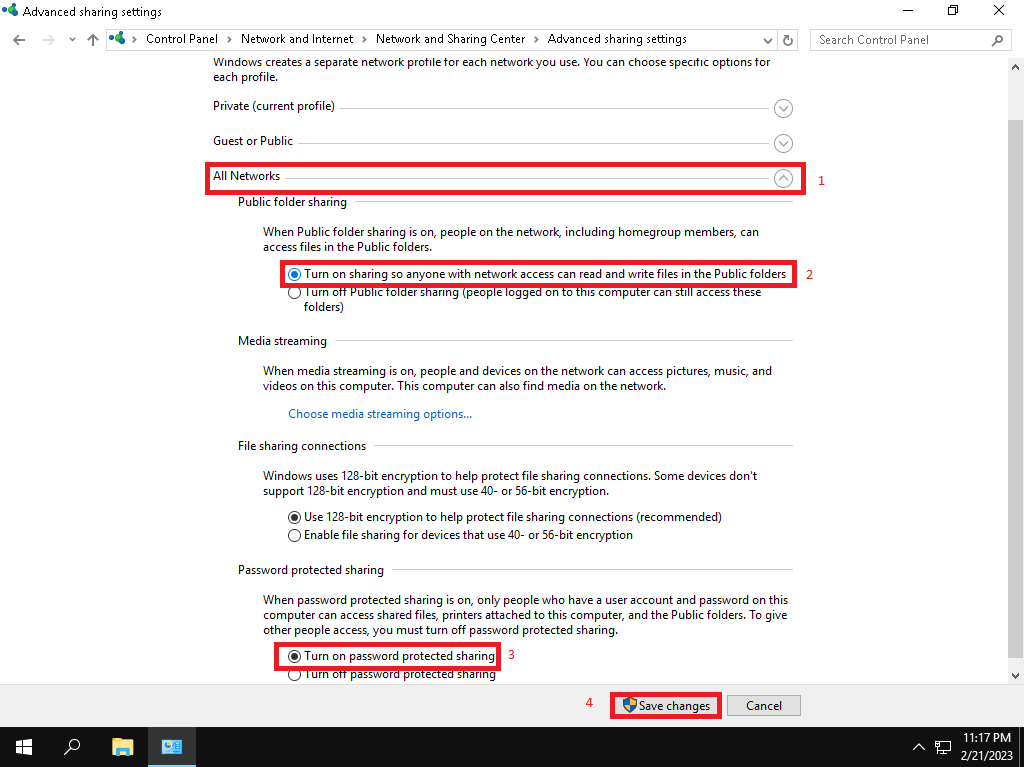Expand the Private (current profile) section
Viewport: 1024px width, 767px height.
783,108
